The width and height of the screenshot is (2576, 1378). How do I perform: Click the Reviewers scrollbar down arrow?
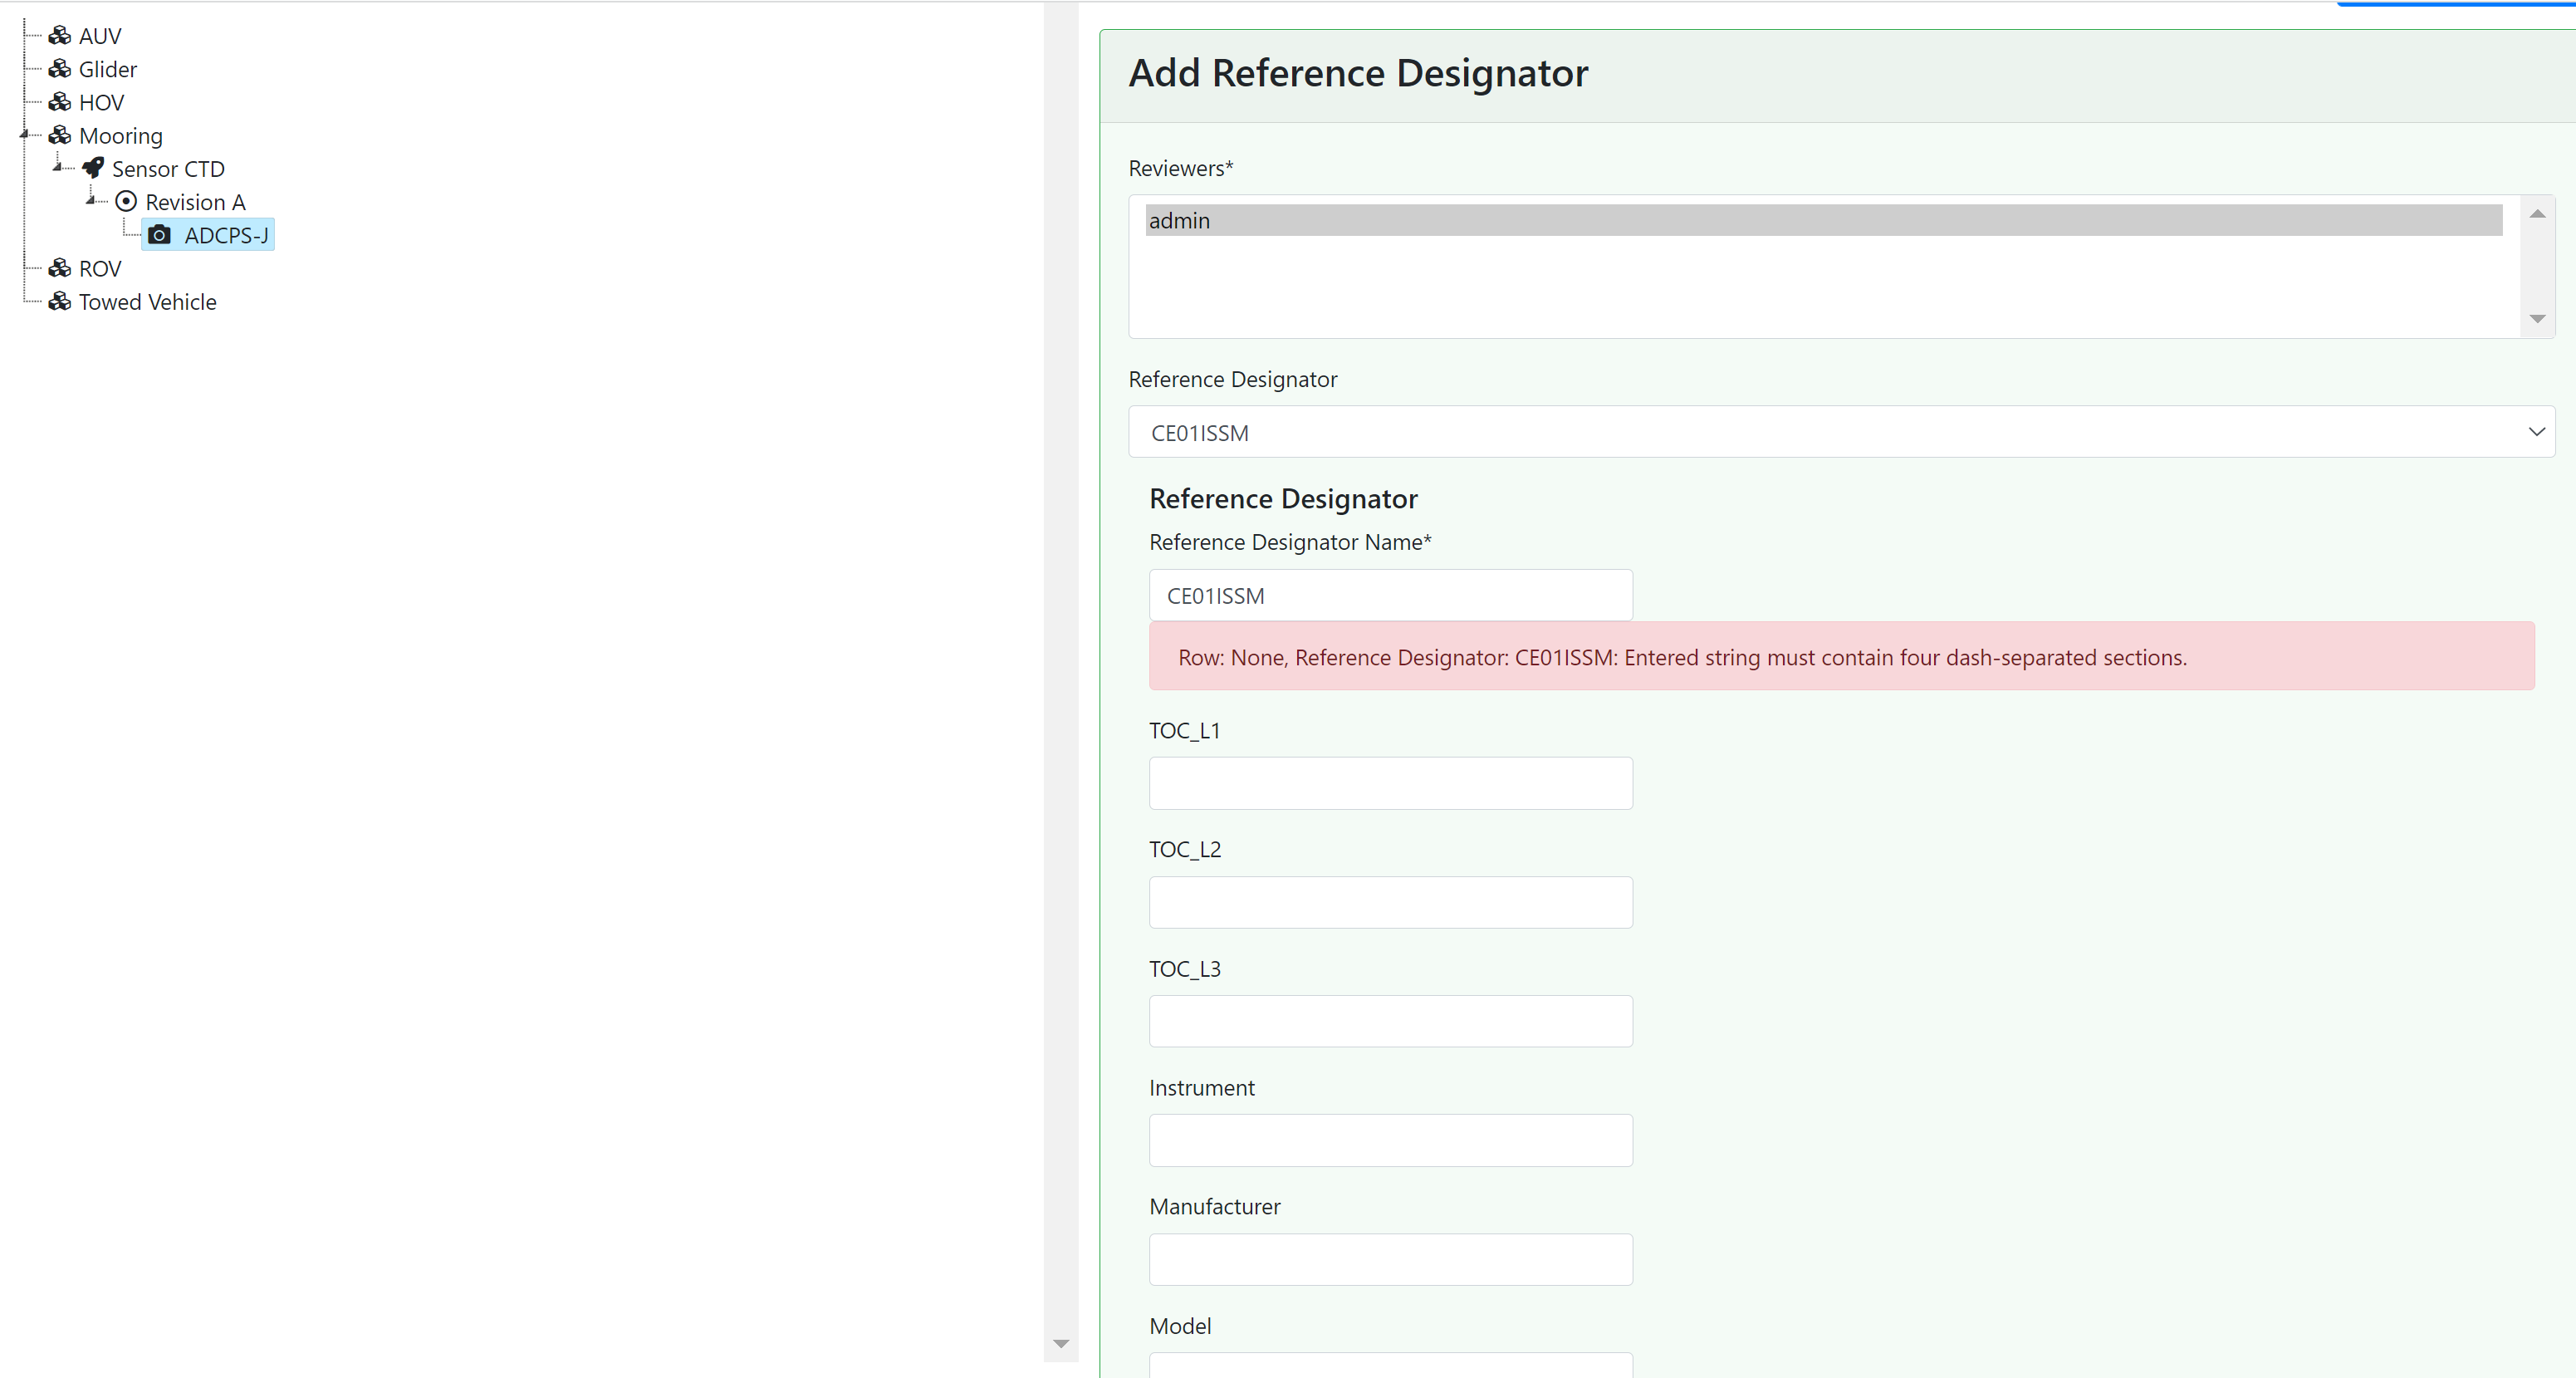[2538, 318]
